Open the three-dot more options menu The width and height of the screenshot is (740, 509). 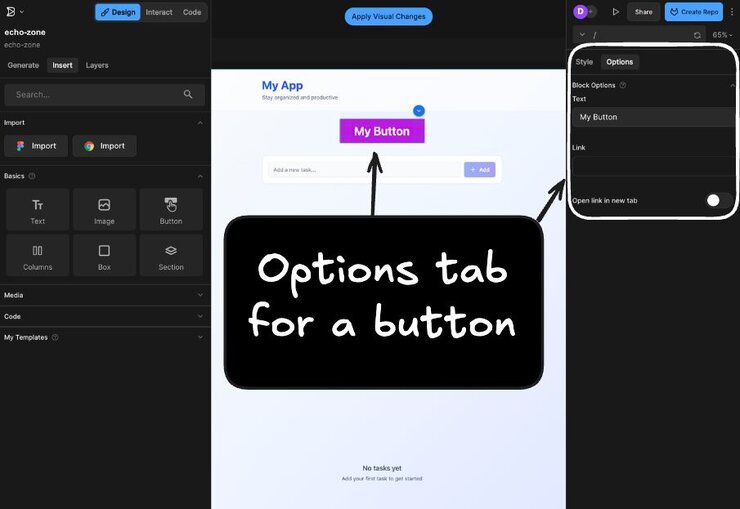pyautogui.click(x=732, y=12)
